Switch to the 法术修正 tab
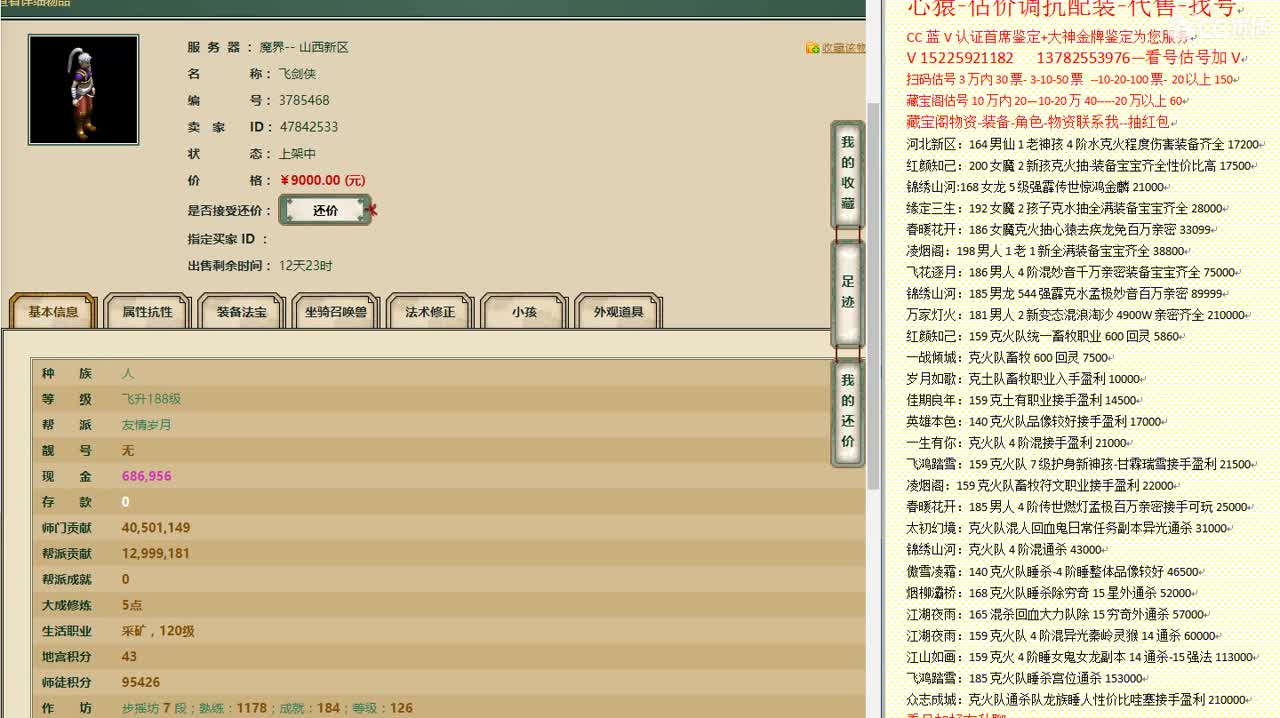This screenshot has width=1280, height=718. [x=430, y=312]
